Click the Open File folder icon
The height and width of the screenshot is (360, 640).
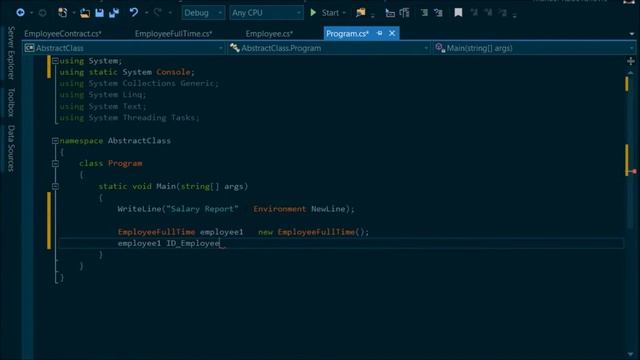tap(84, 13)
